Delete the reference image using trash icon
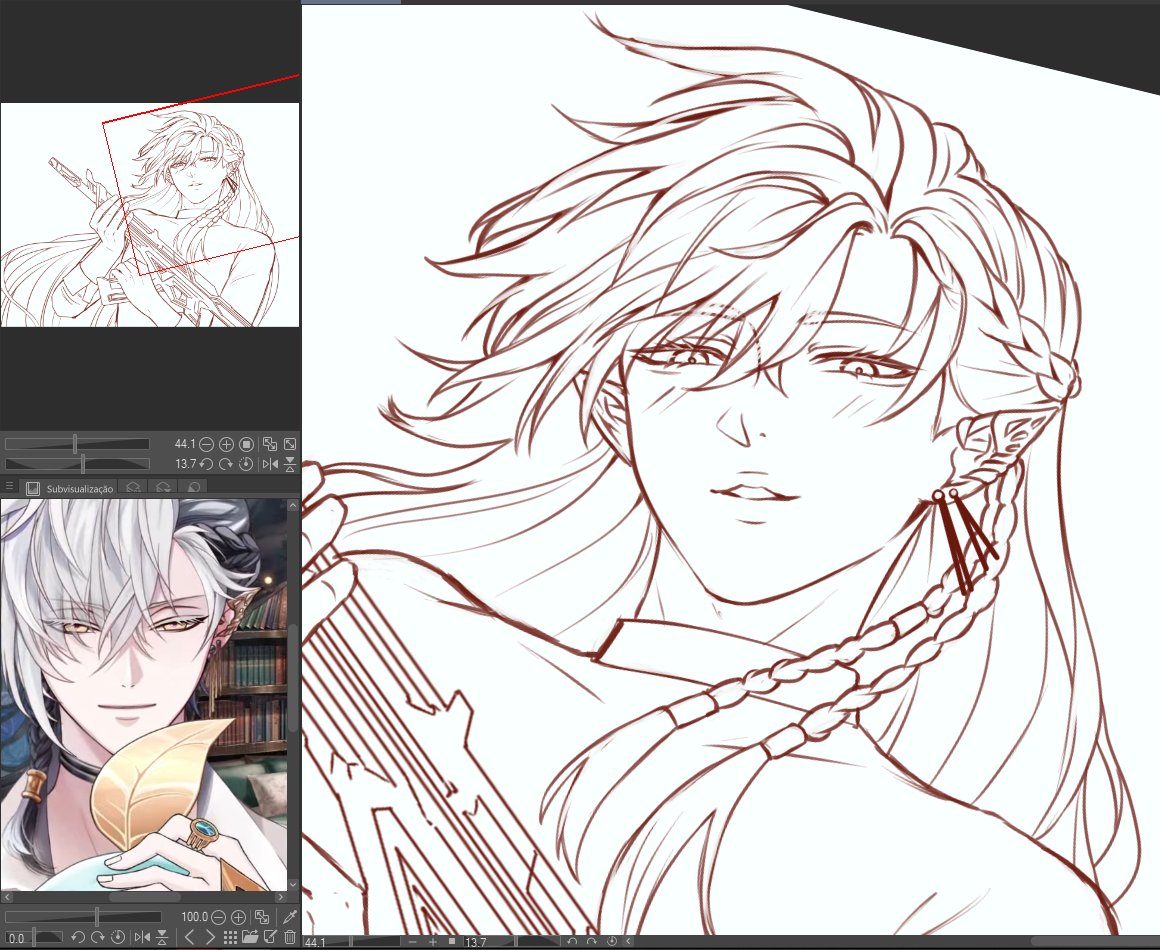Screen dimensions: 1160x950 tap(290, 937)
